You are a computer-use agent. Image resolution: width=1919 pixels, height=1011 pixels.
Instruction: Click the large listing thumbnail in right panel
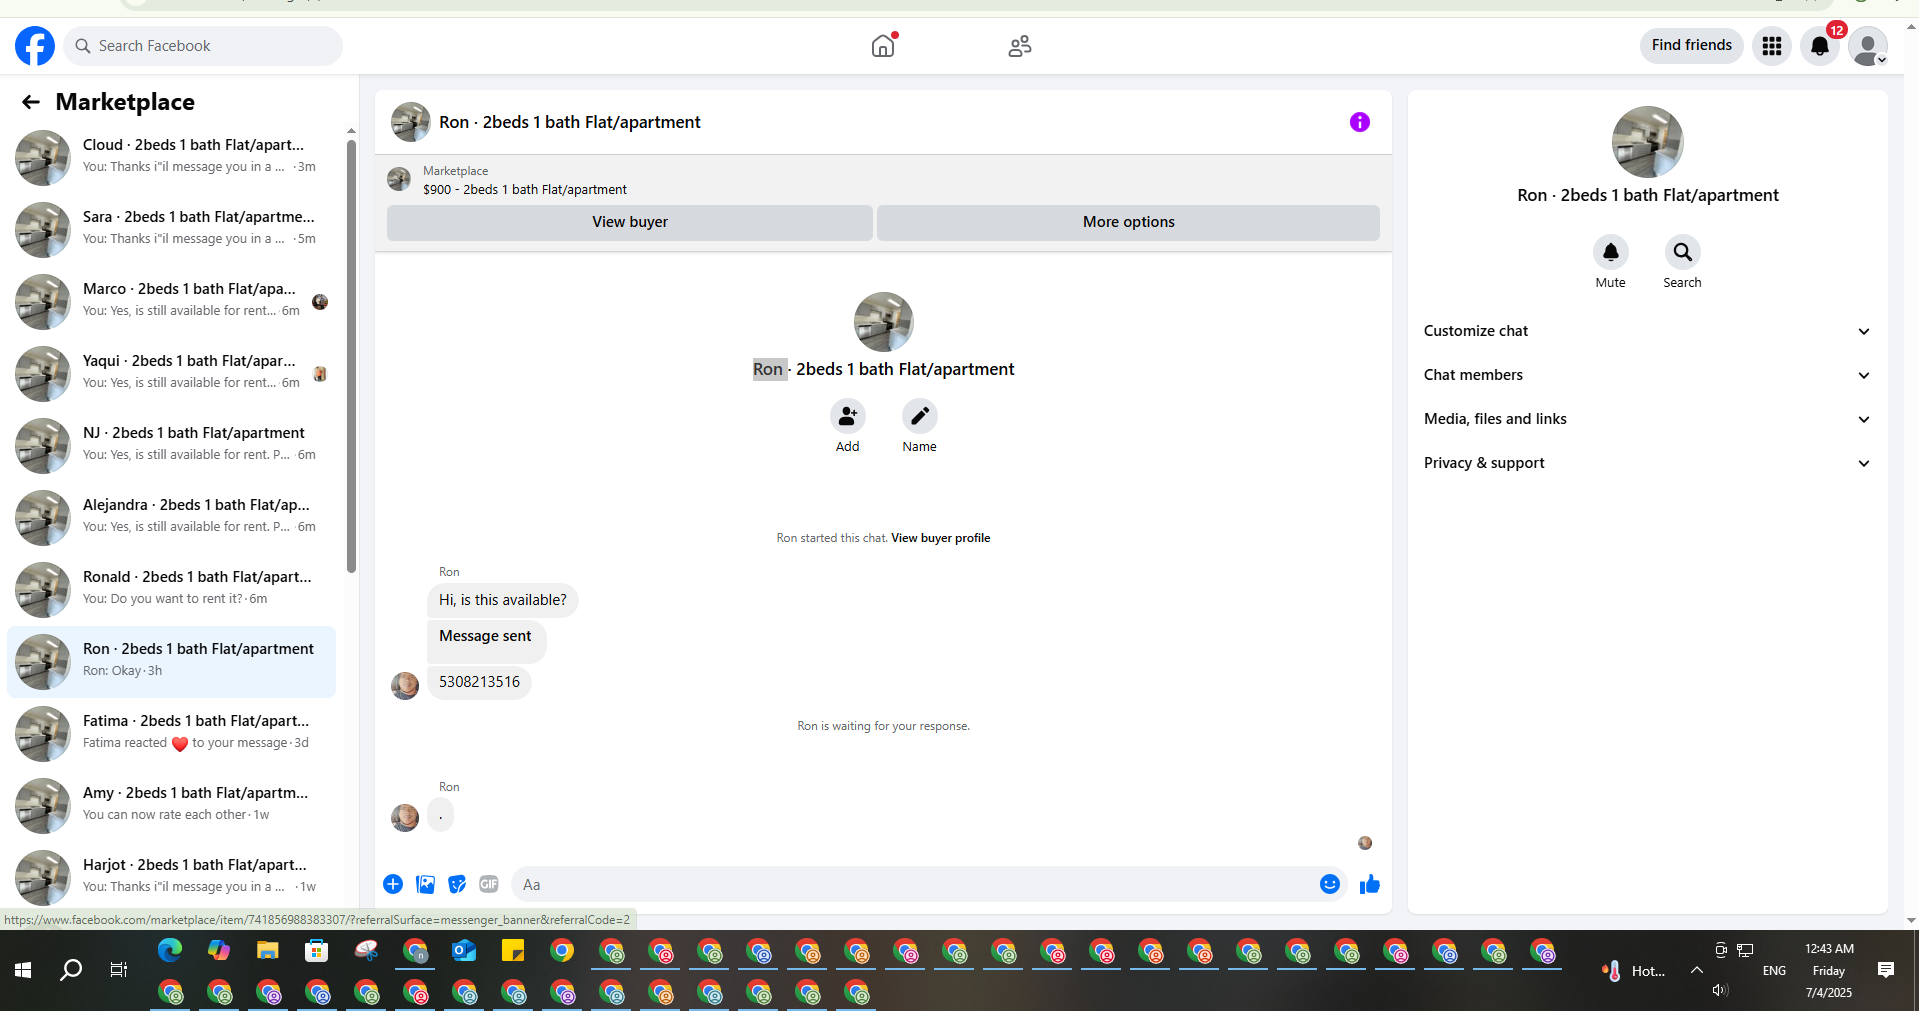coord(1648,142)
